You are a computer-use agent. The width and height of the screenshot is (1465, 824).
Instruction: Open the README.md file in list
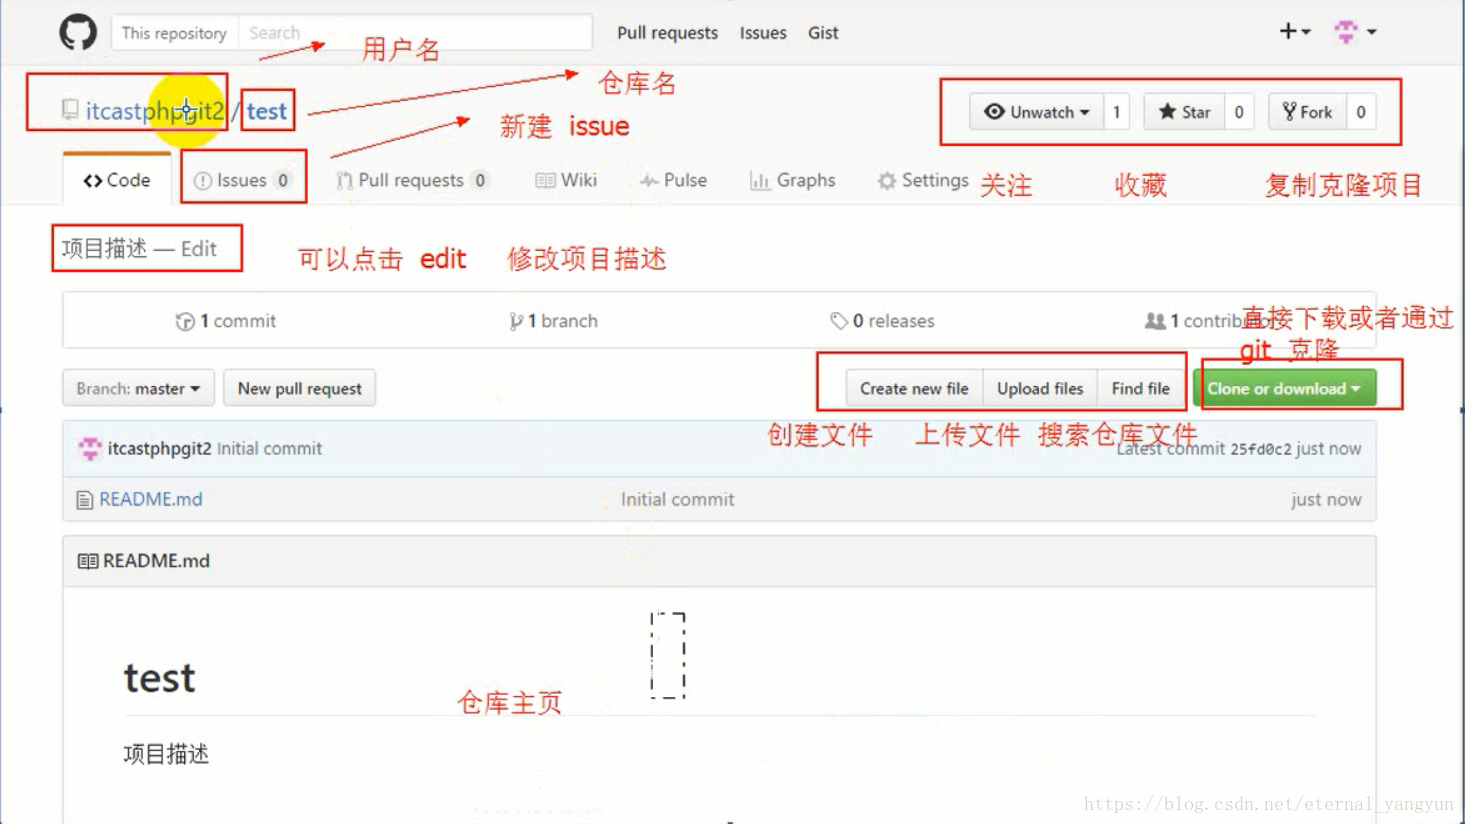point(150,499)
